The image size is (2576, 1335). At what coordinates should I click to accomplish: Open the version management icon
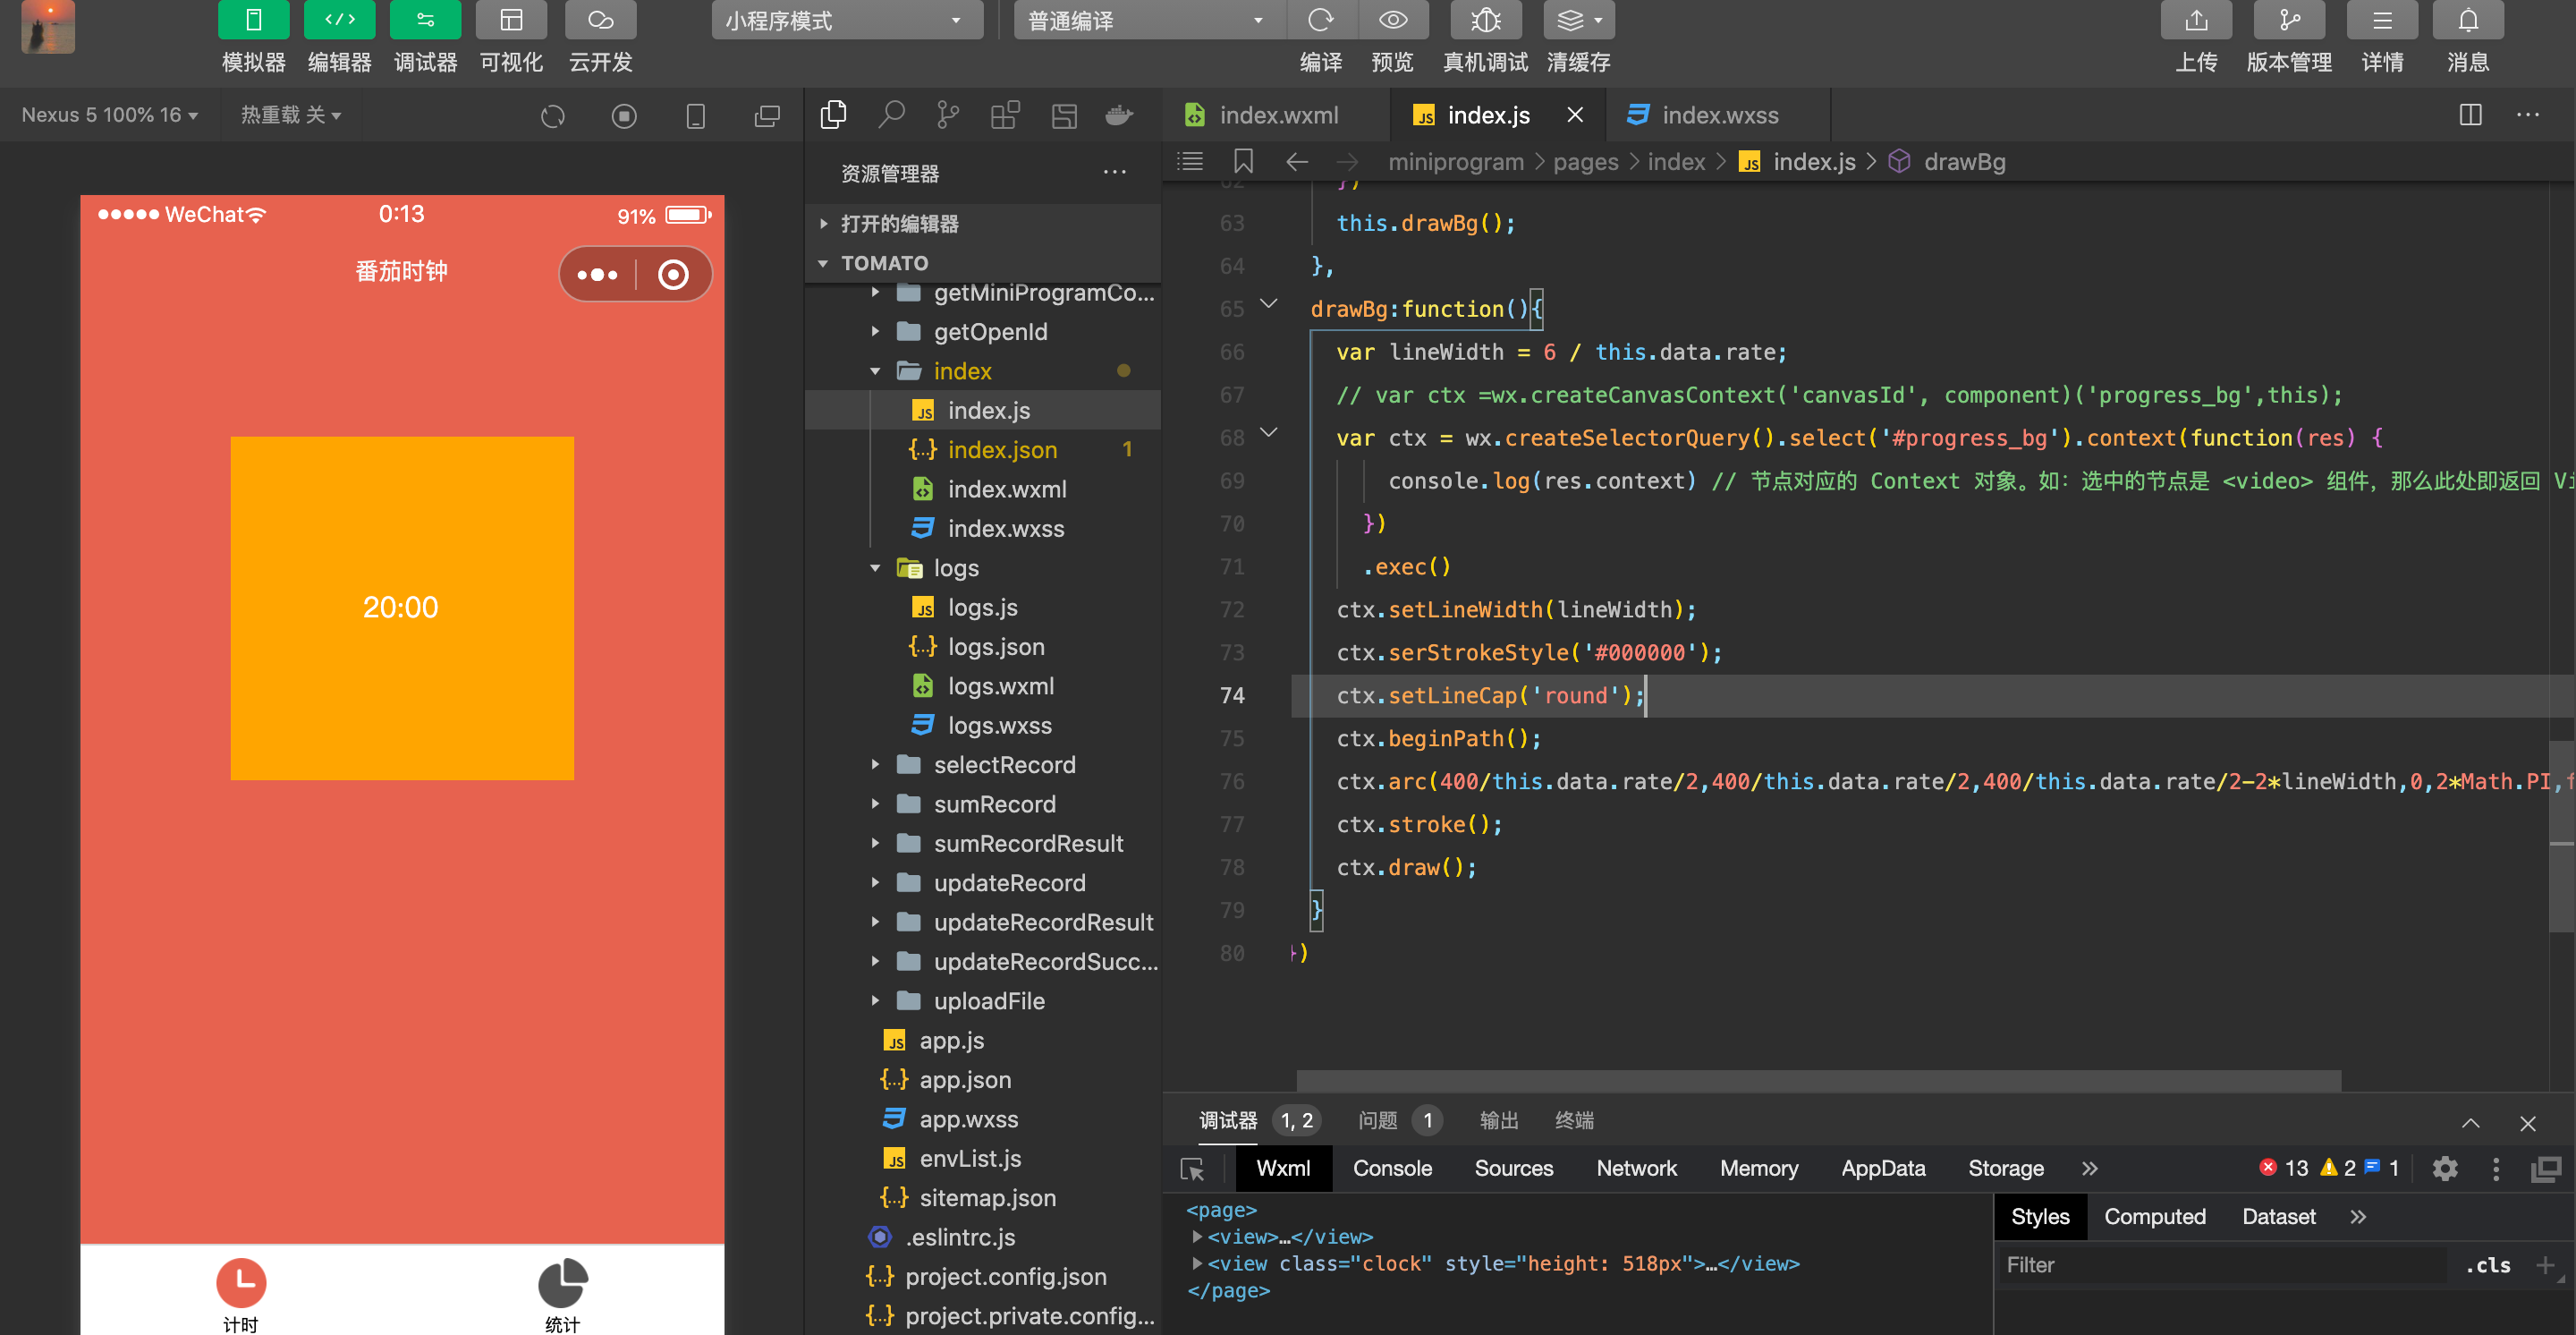click(2288, 20)
